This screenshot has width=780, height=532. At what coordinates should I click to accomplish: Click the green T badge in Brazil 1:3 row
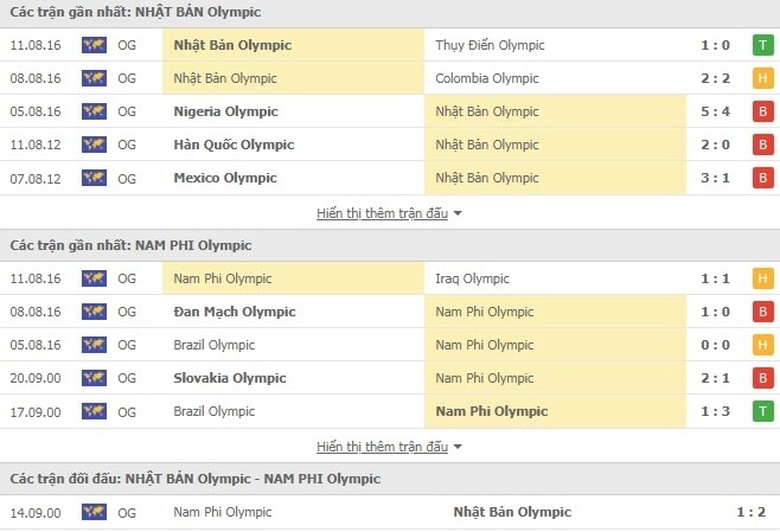[x=763, y=411]
